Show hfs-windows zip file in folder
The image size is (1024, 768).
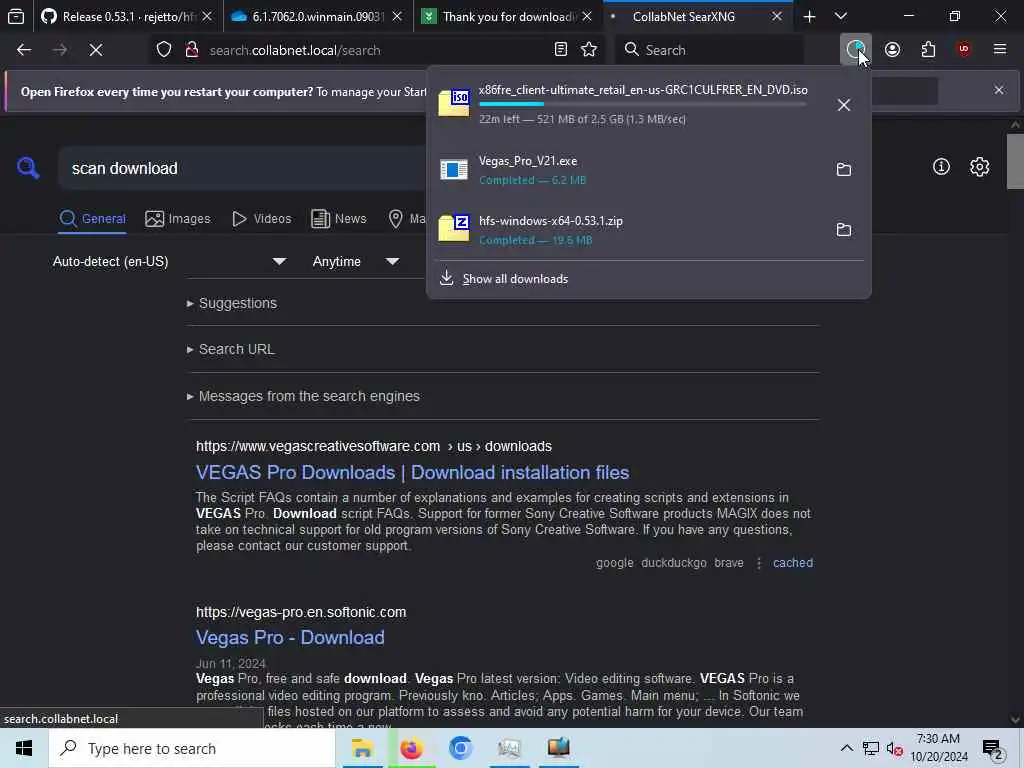[844, 230]
